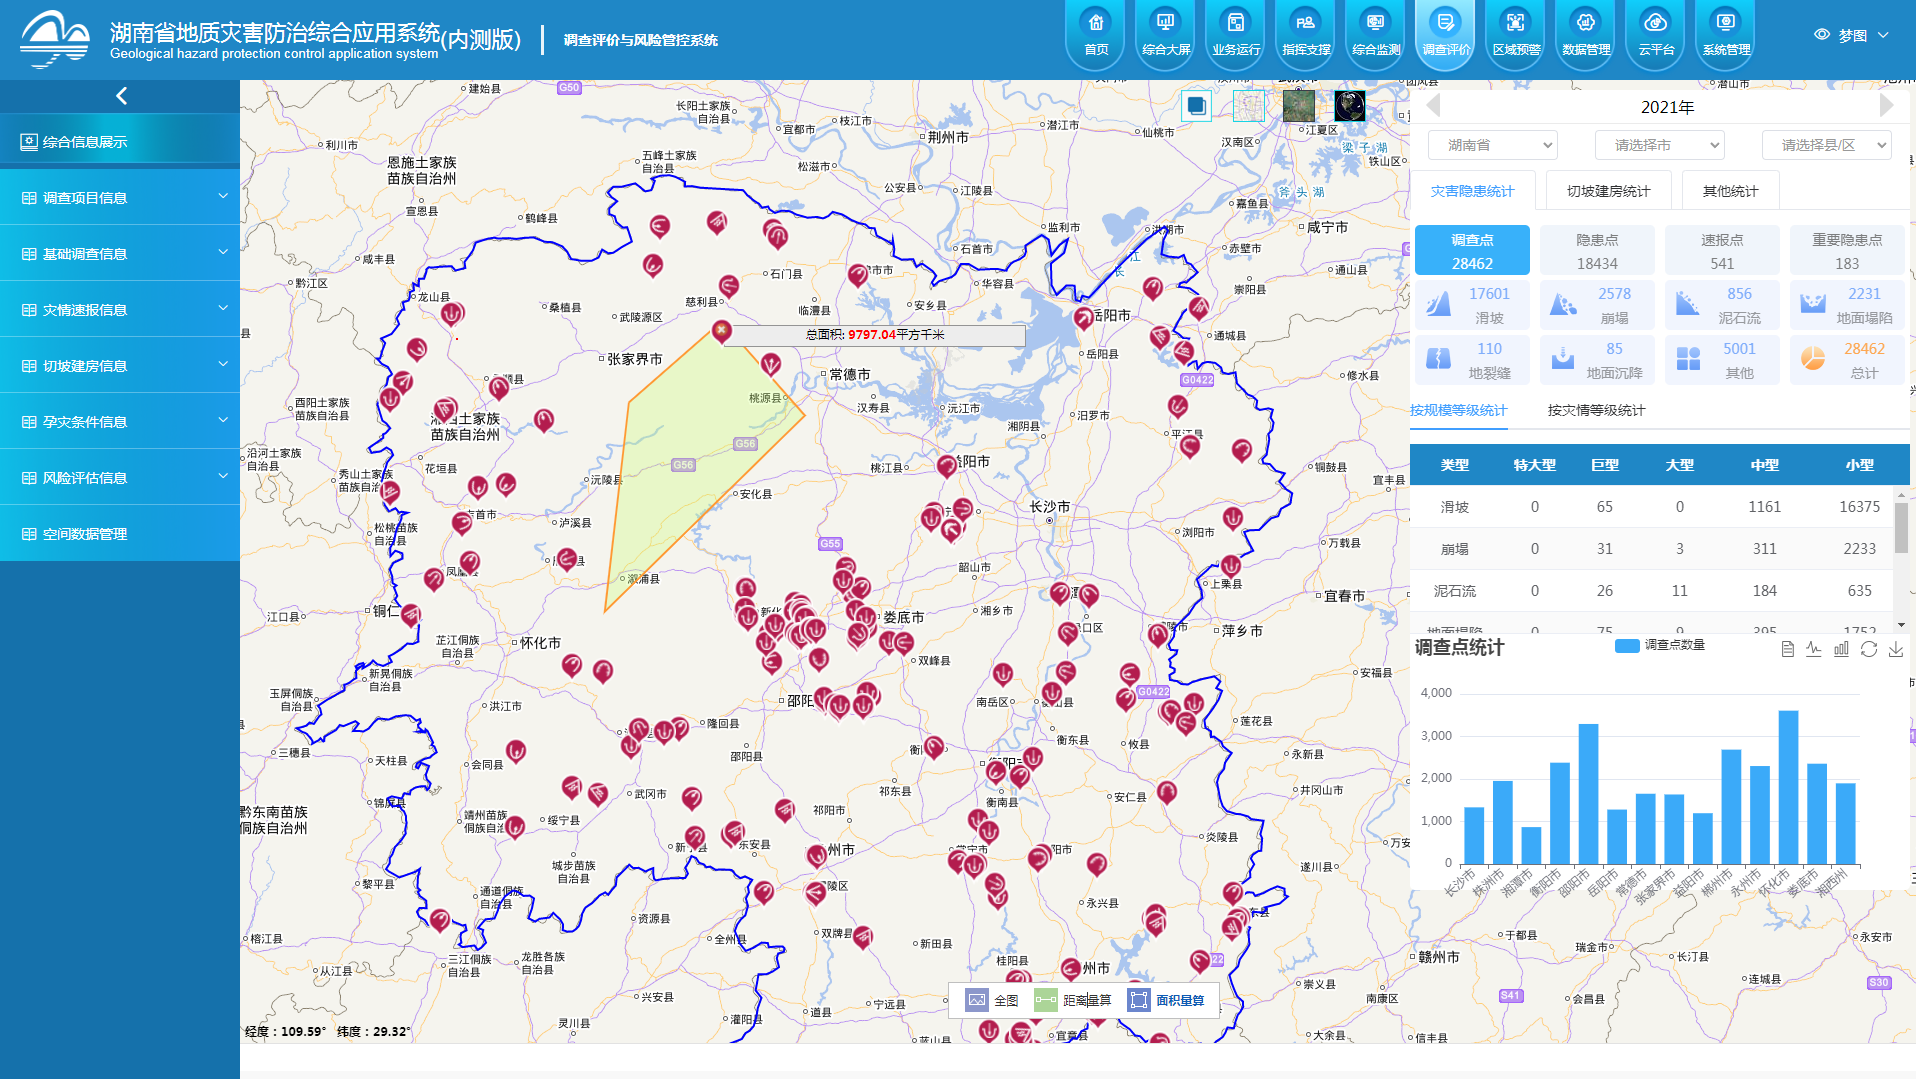Go to previous year arrow beside 2021年
Screen dimensions: 1916x1079
click(x=1433, y=106)
